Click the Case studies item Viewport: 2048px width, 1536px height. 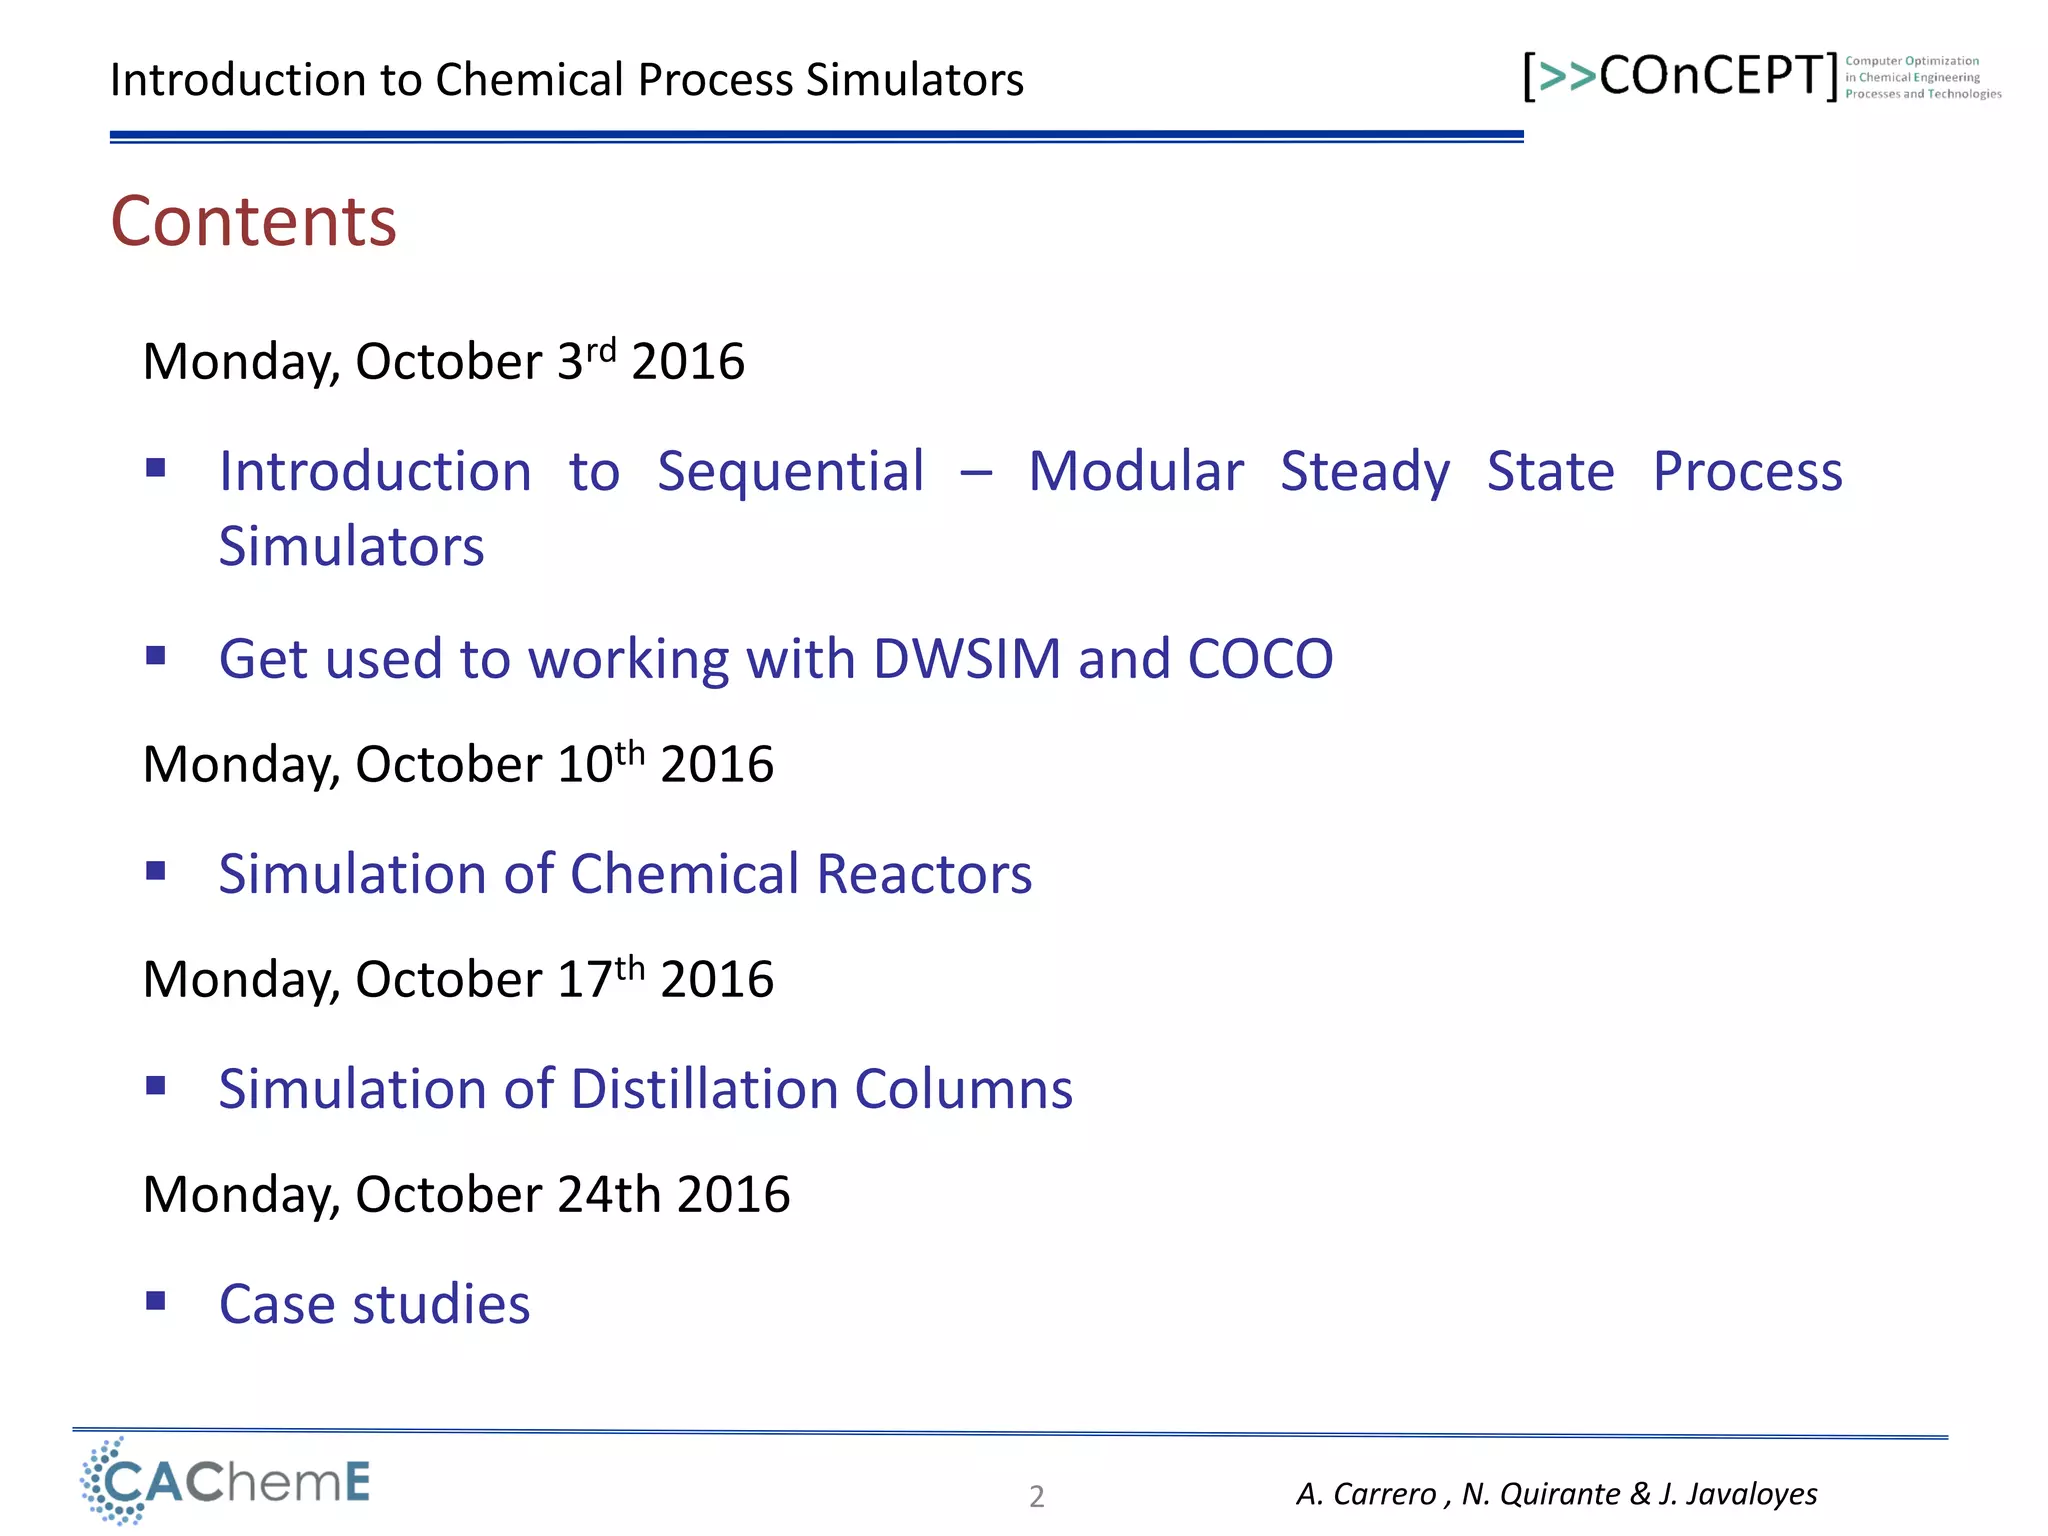pyautogui.click(x=375, y=1304)
